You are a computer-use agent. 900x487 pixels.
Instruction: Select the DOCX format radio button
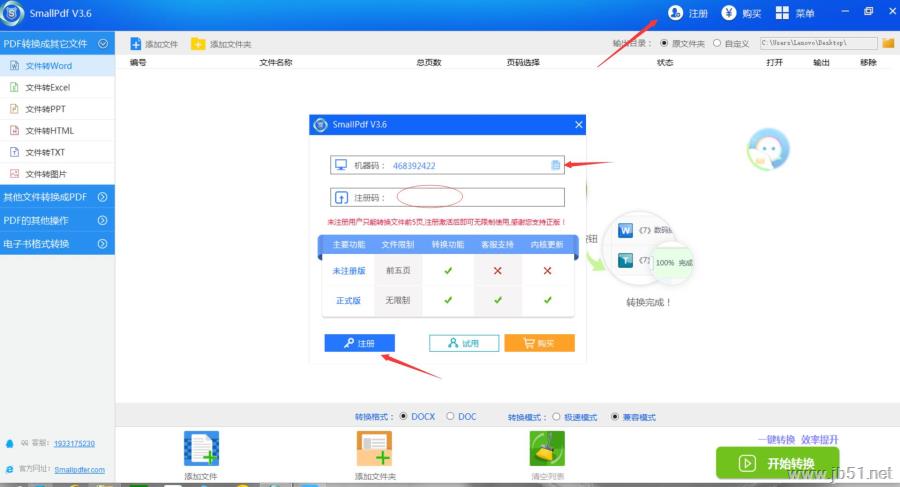tap(404, 416)
